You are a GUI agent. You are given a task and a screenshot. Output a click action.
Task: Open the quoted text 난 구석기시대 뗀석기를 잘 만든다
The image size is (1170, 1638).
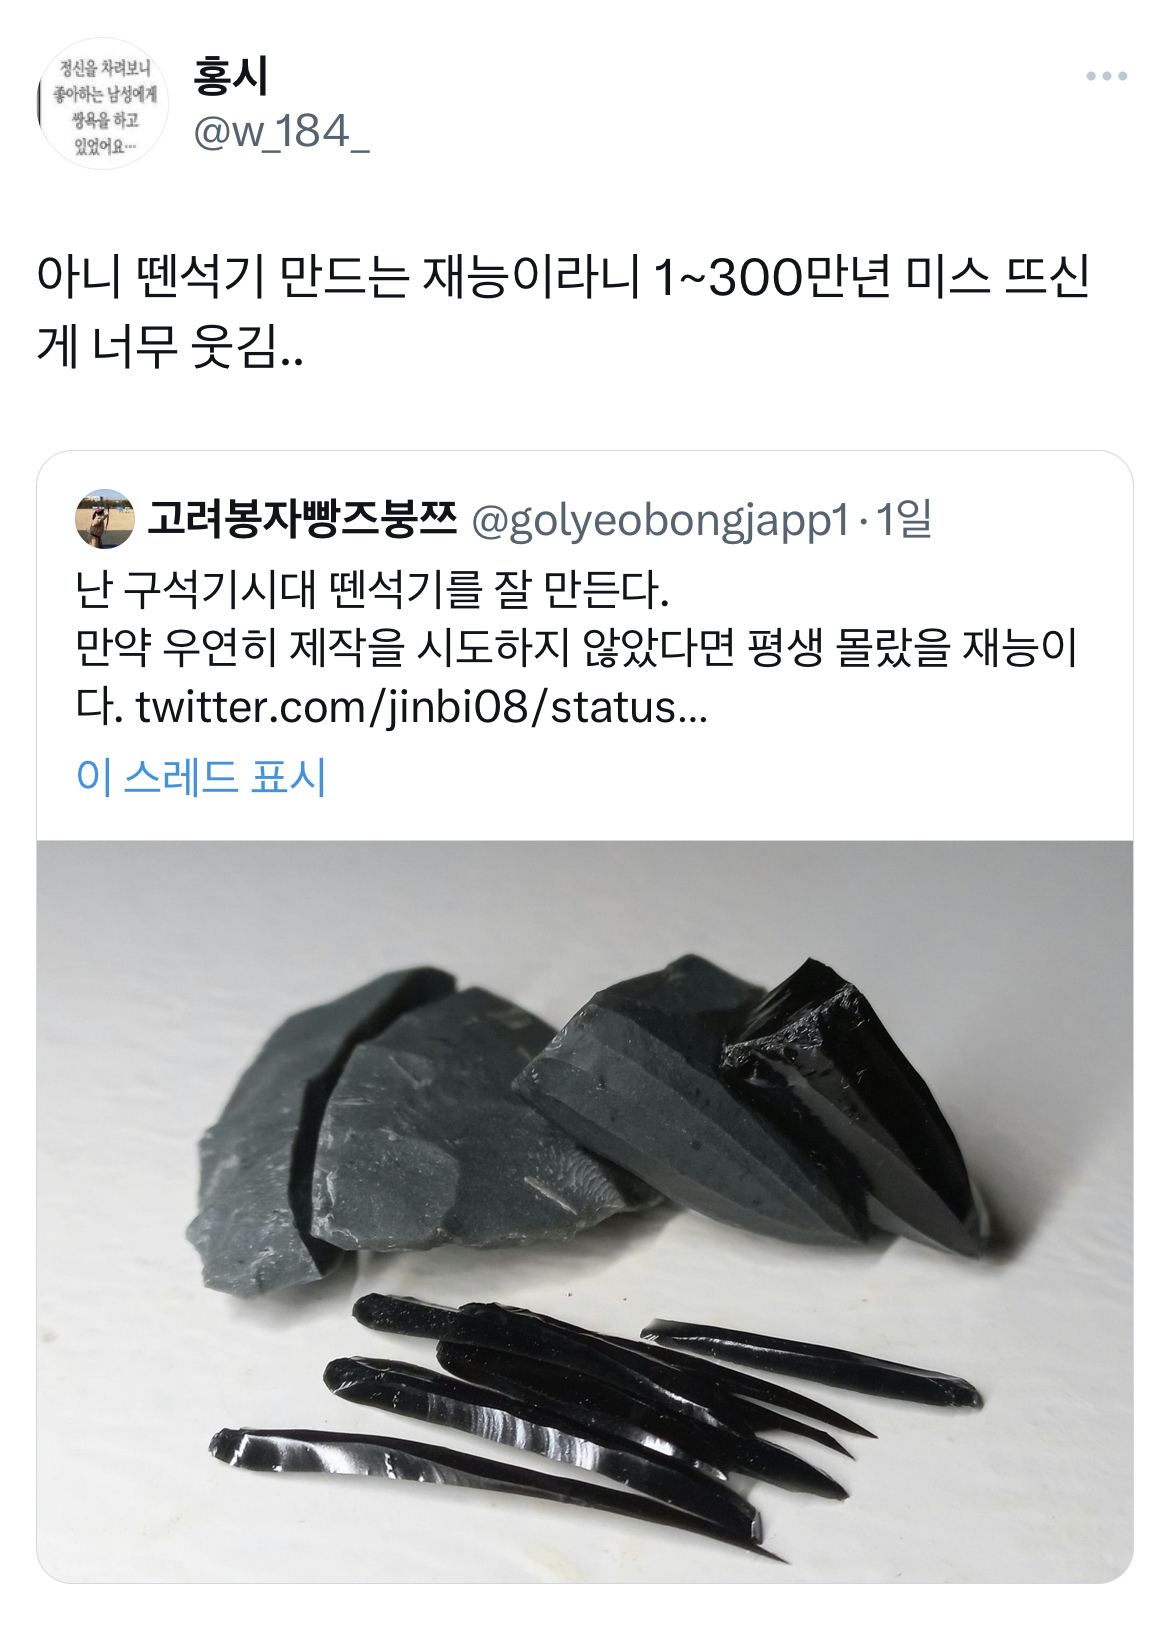(372, 590)
